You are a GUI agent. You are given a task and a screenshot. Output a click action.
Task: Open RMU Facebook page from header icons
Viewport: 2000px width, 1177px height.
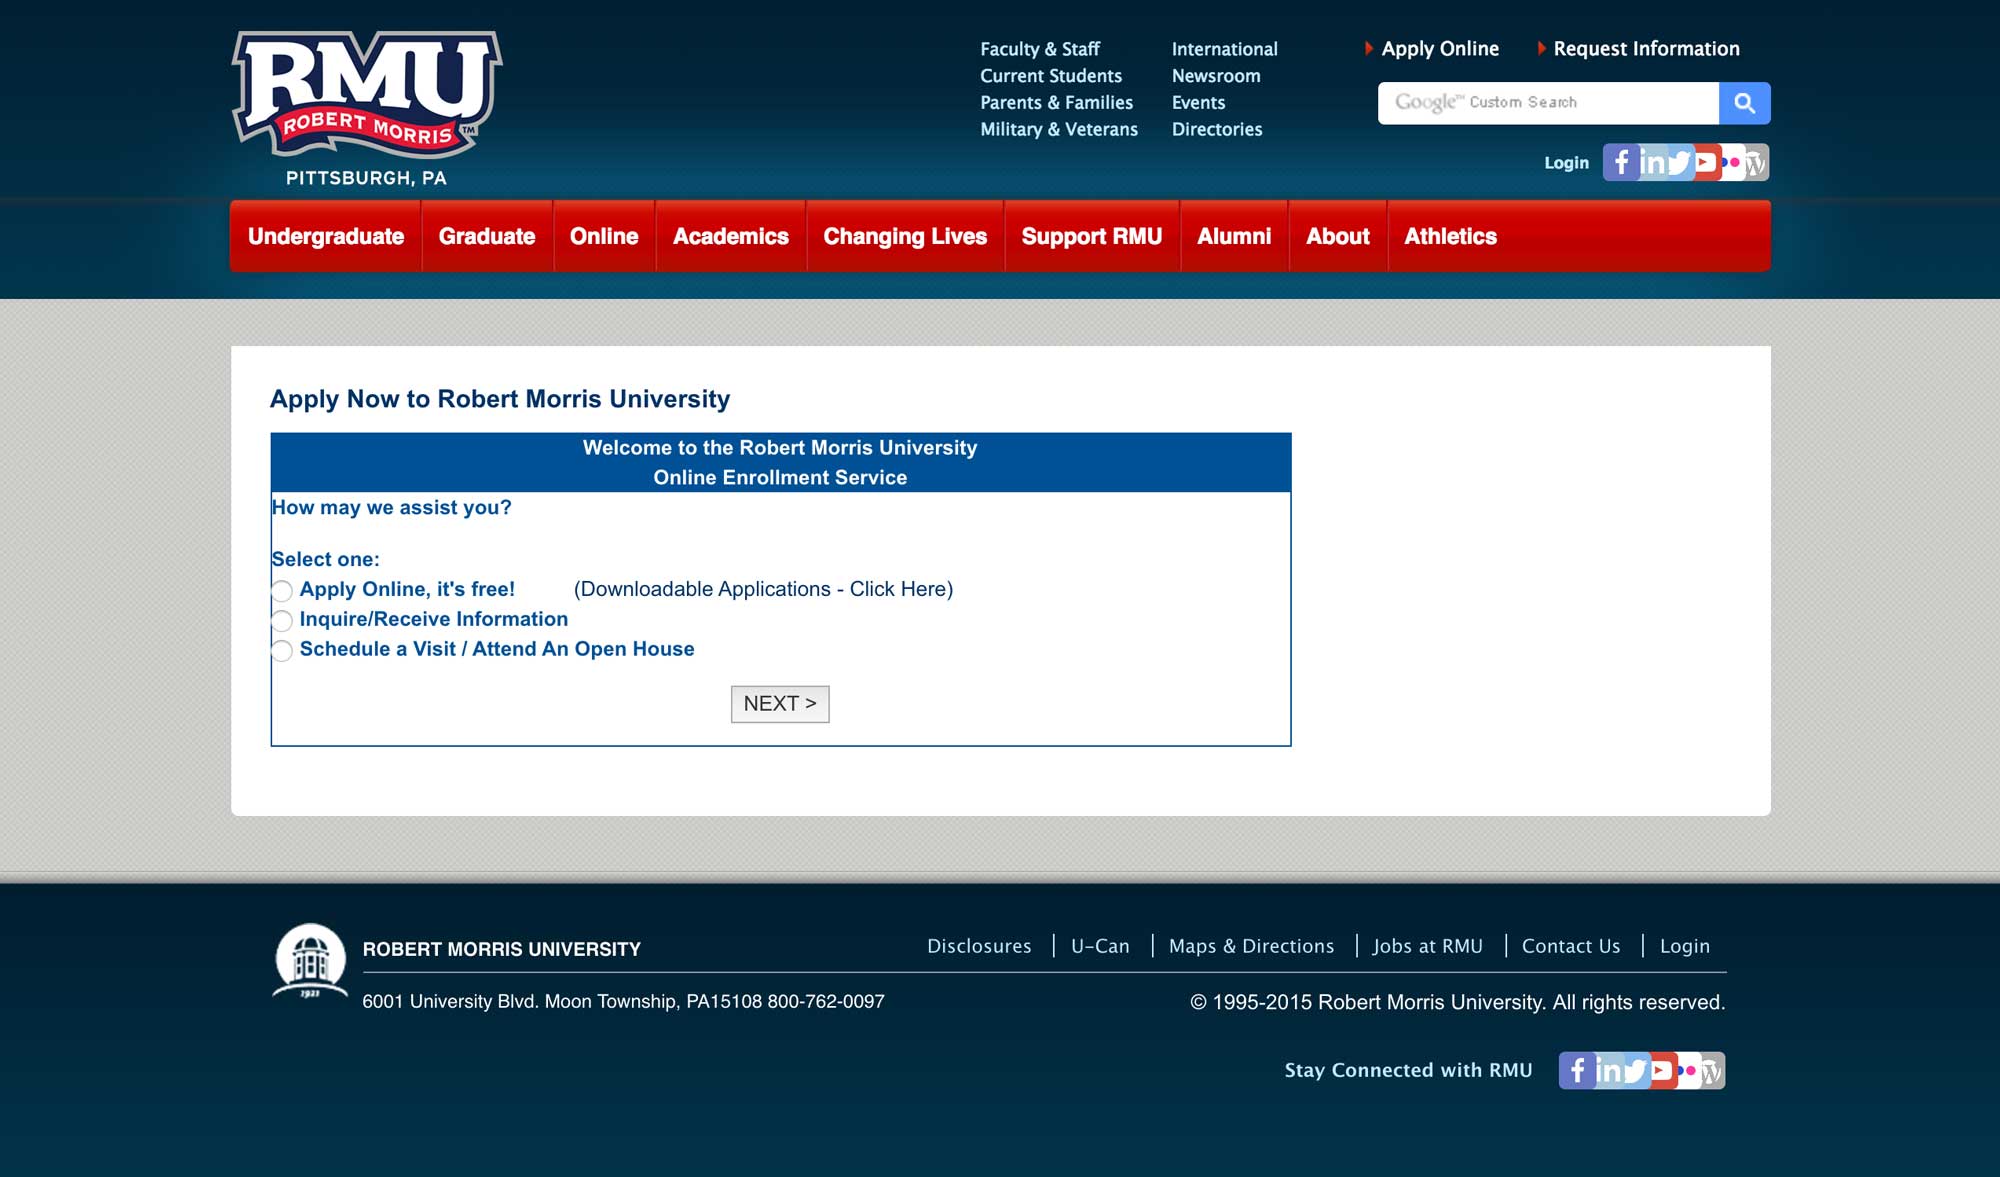(x=1620, y=162)
